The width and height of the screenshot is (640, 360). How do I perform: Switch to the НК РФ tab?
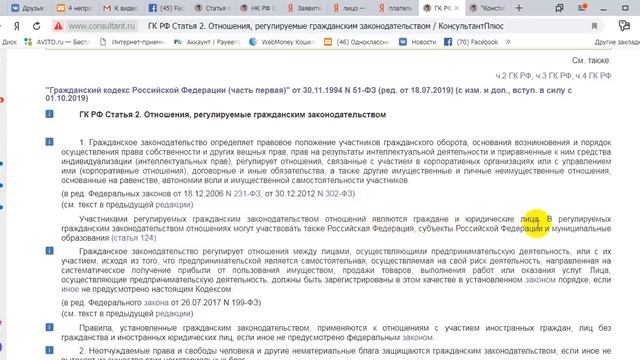click(257, 8)
